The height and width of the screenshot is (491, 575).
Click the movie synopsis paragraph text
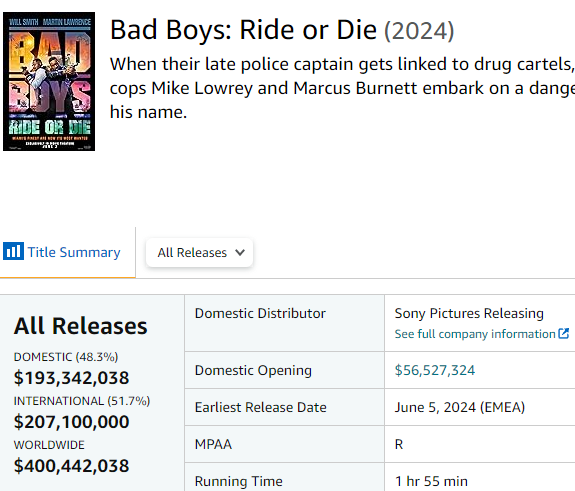pos(342,88)
